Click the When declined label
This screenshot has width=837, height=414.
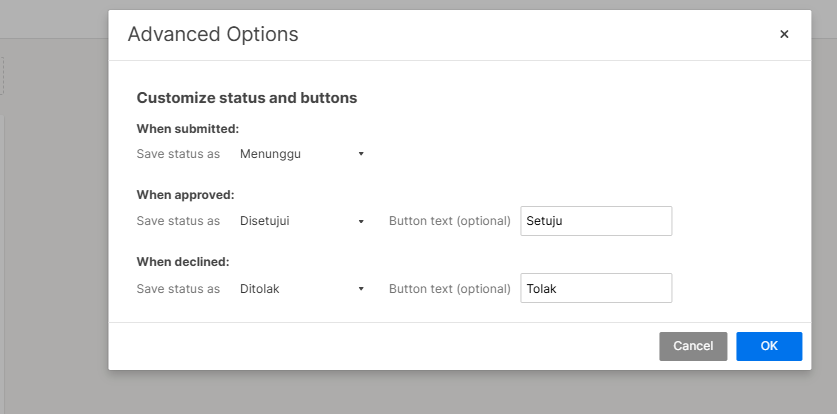183,262
